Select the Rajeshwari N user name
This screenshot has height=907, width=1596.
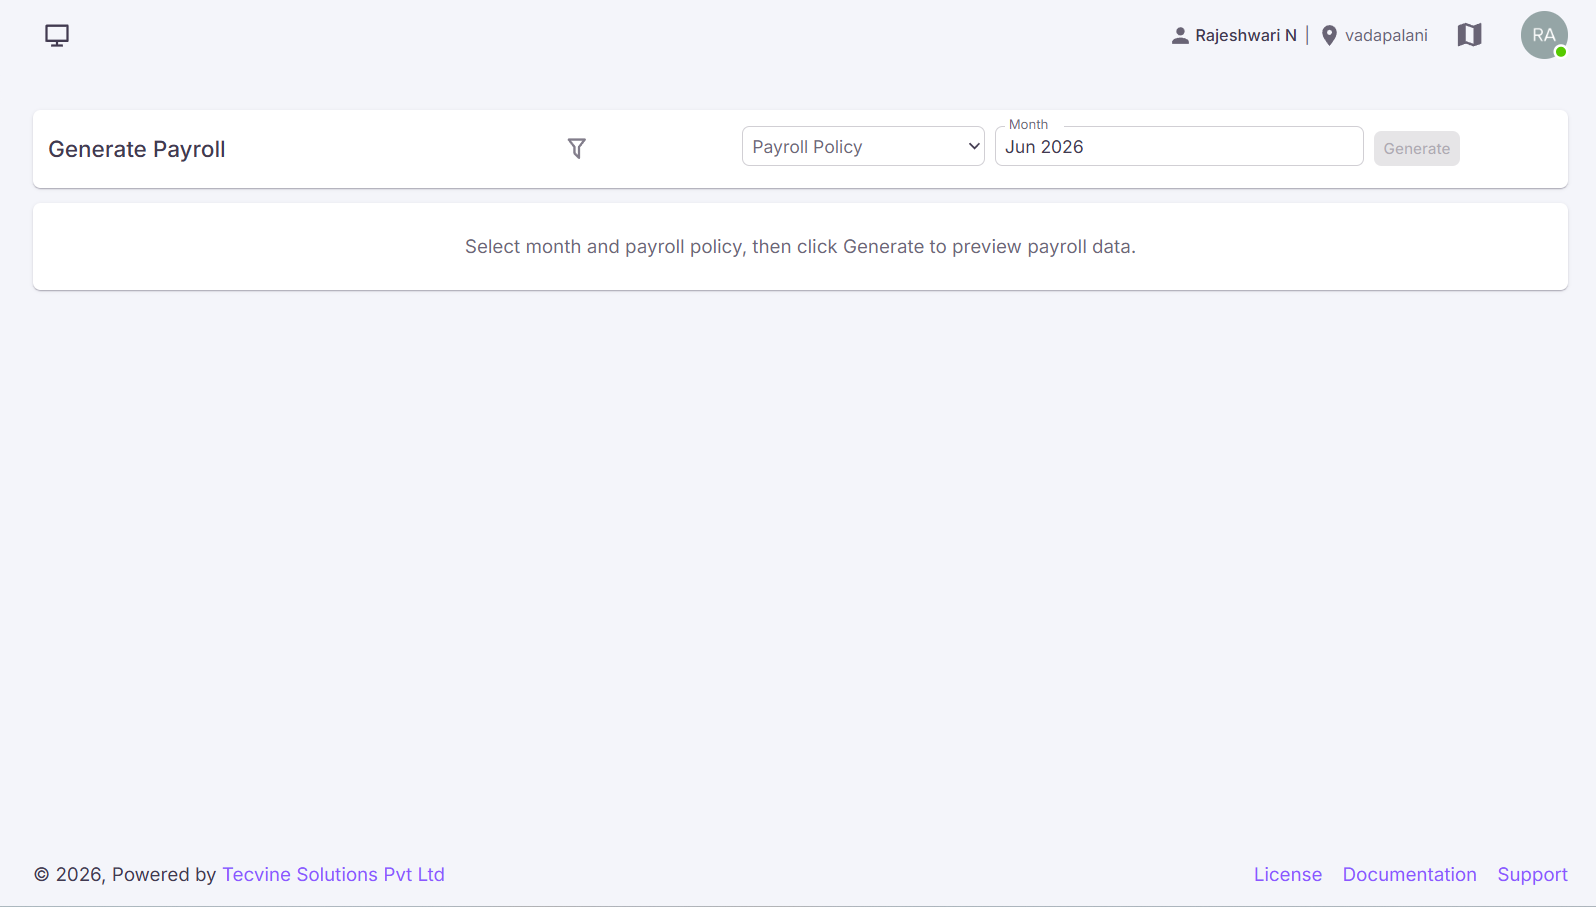1246,36
